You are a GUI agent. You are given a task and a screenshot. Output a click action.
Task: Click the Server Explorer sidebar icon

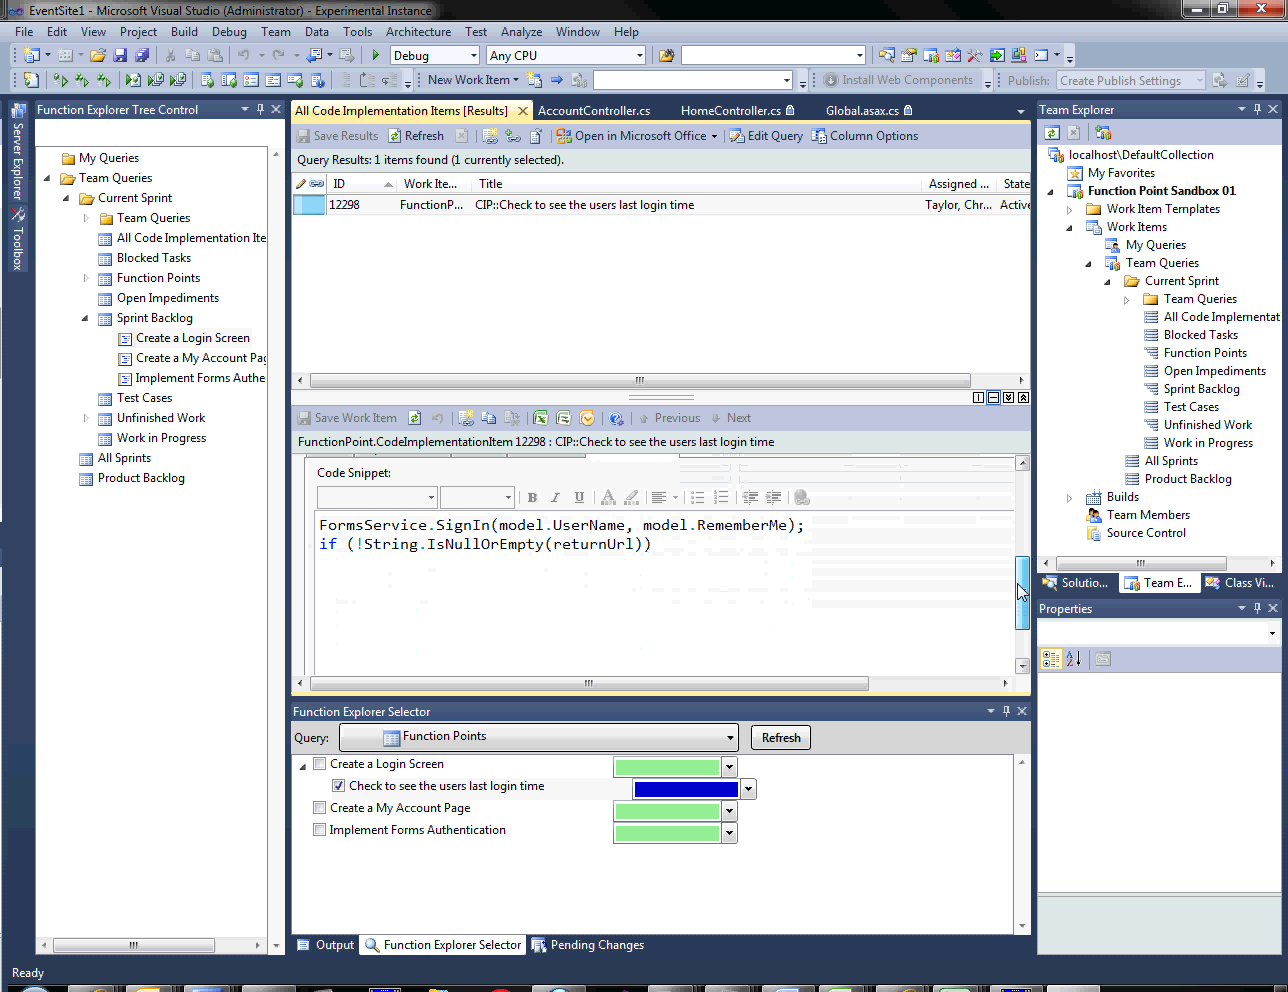[x=18, y=110]
